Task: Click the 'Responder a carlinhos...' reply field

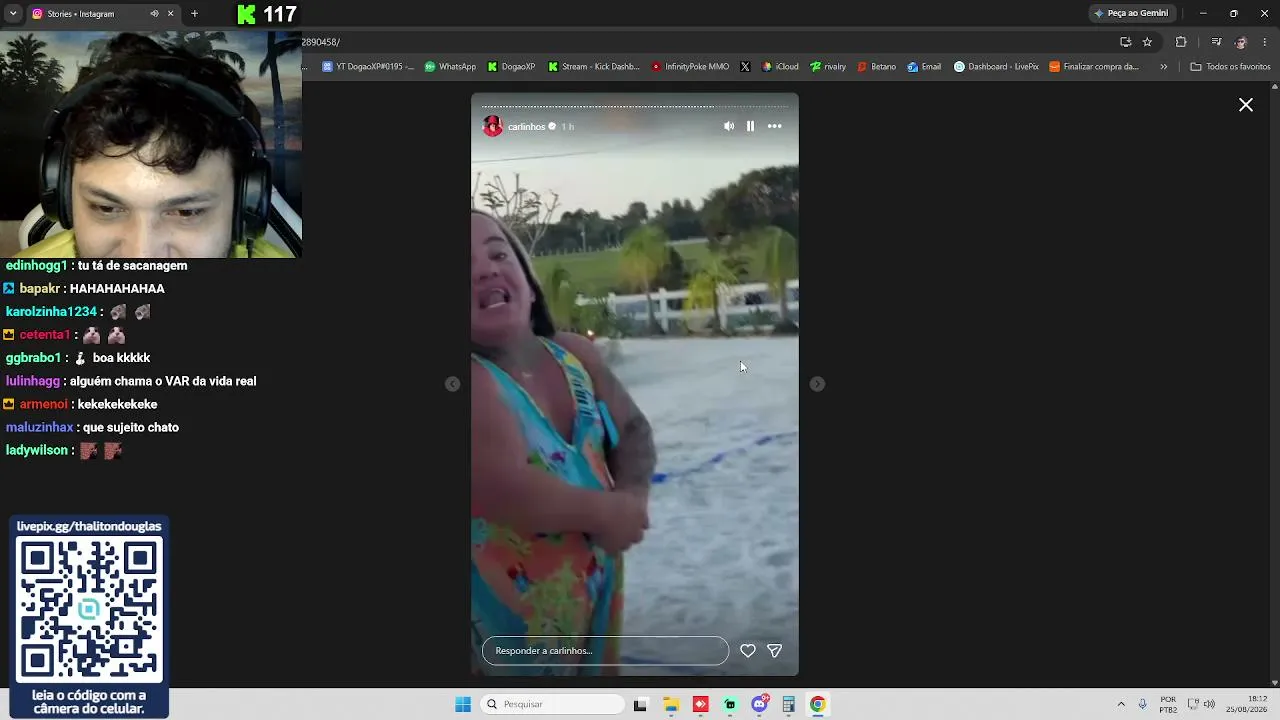Action: [605, 651]
